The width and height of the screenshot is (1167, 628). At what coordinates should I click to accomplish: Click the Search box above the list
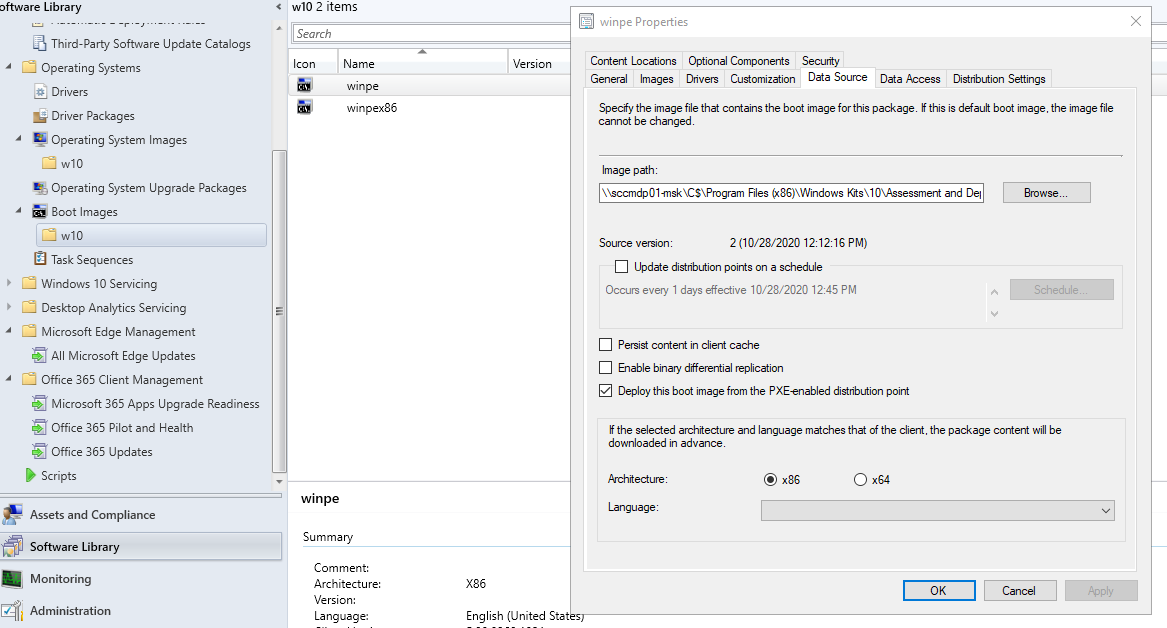pos(432,33)
